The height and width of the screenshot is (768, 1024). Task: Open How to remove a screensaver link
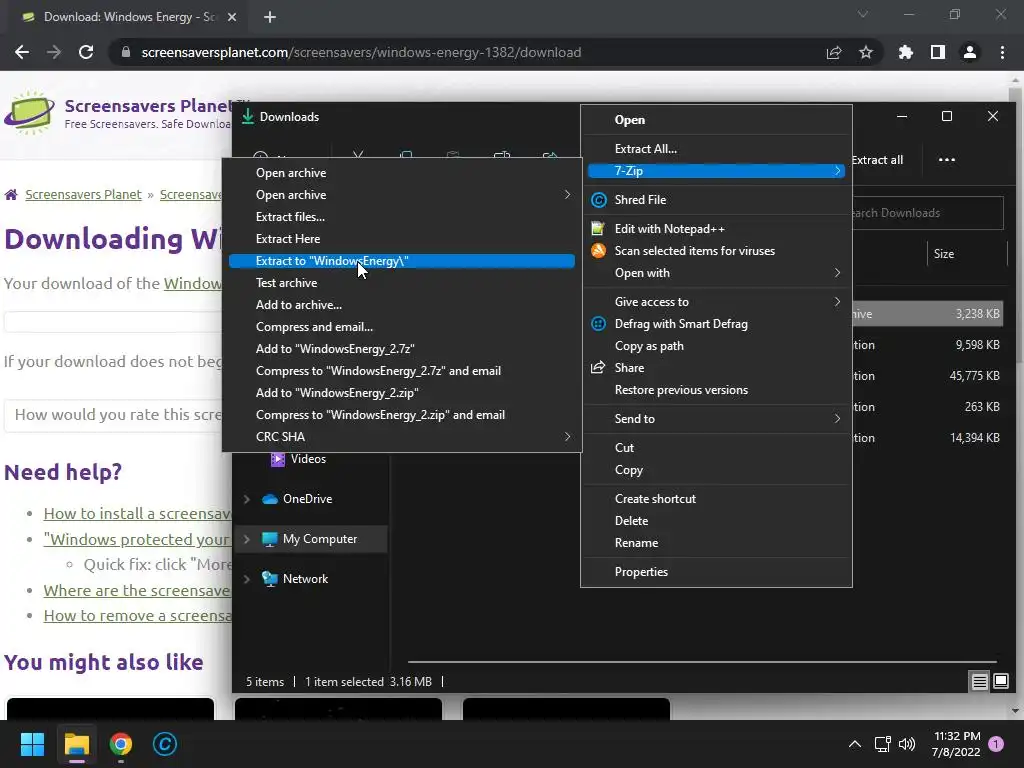tap(137, 616)
